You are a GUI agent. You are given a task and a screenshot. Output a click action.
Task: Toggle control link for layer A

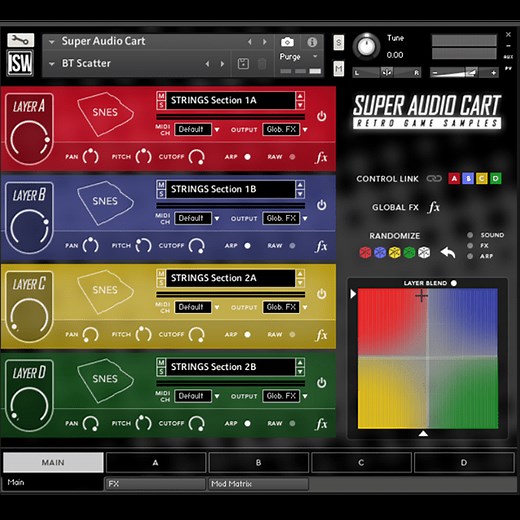[454, 179]
